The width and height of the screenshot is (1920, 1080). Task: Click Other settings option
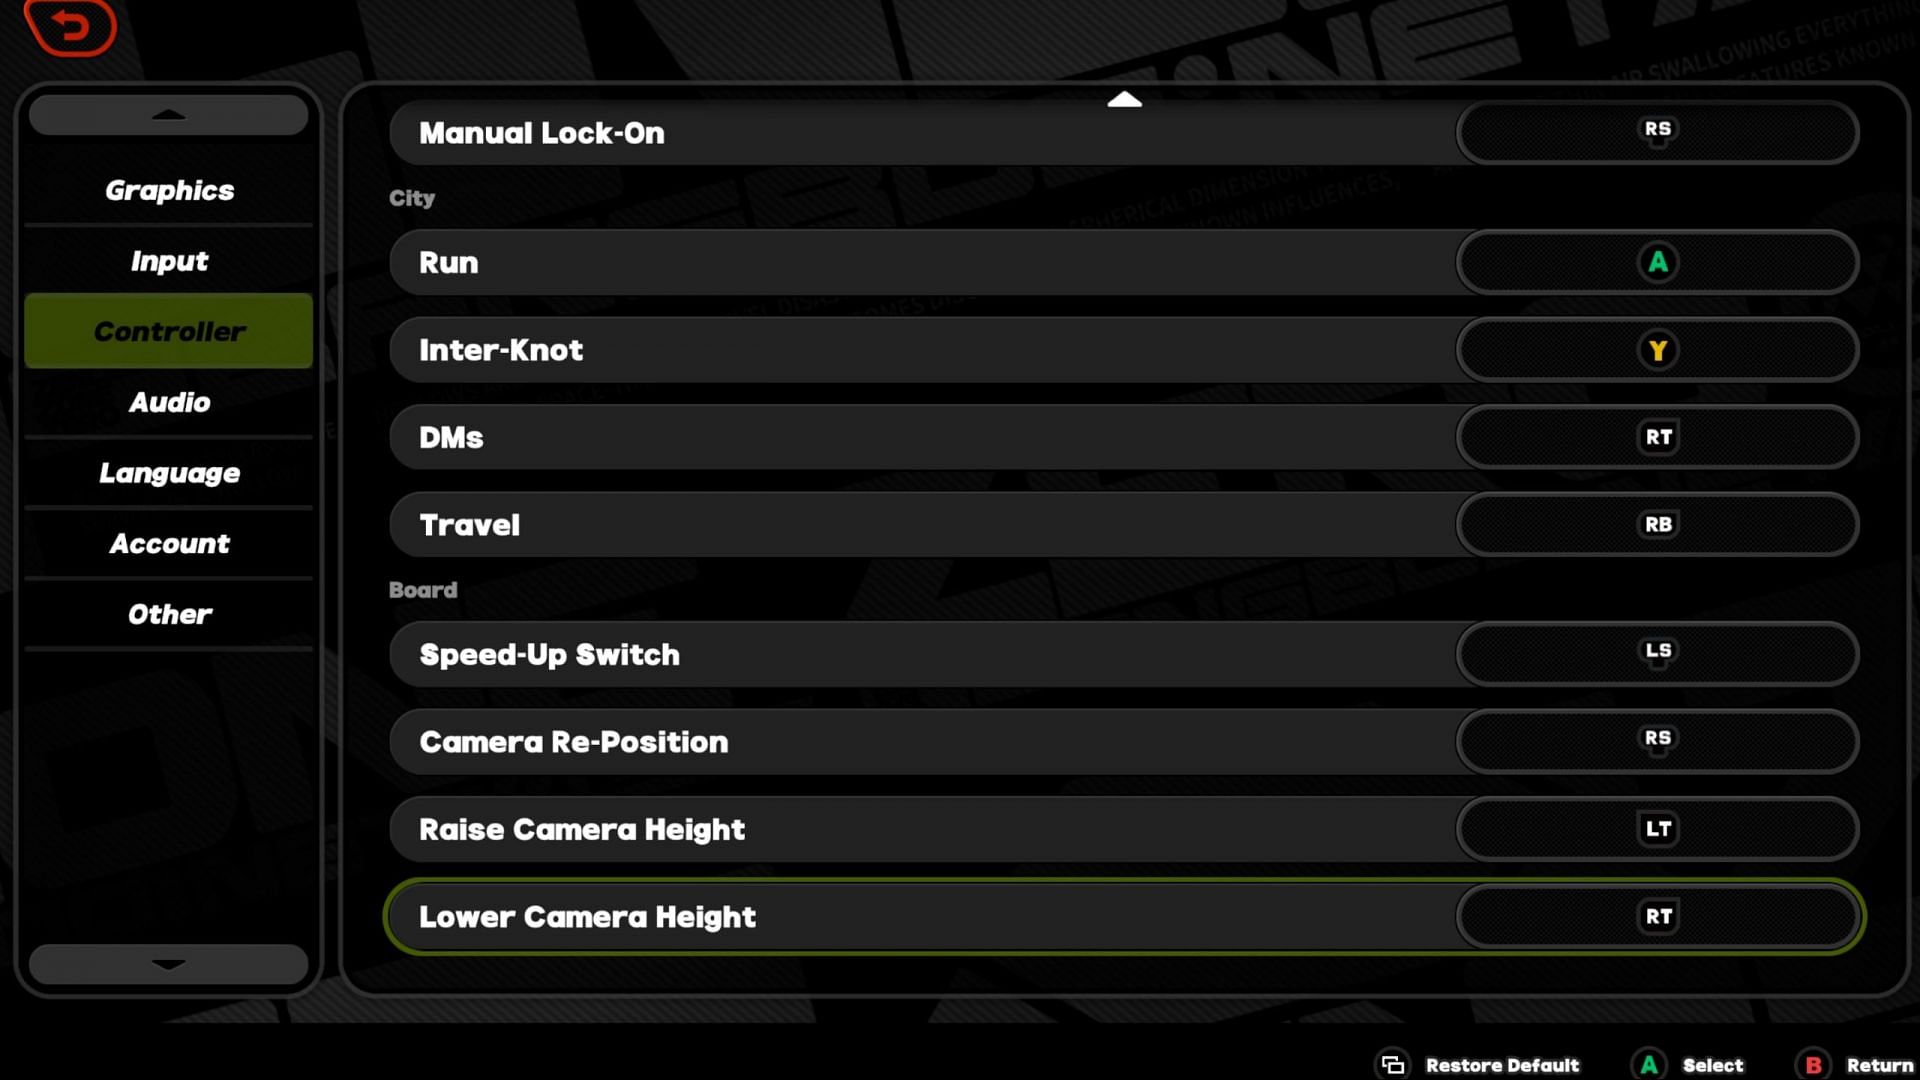pos(169,613)
